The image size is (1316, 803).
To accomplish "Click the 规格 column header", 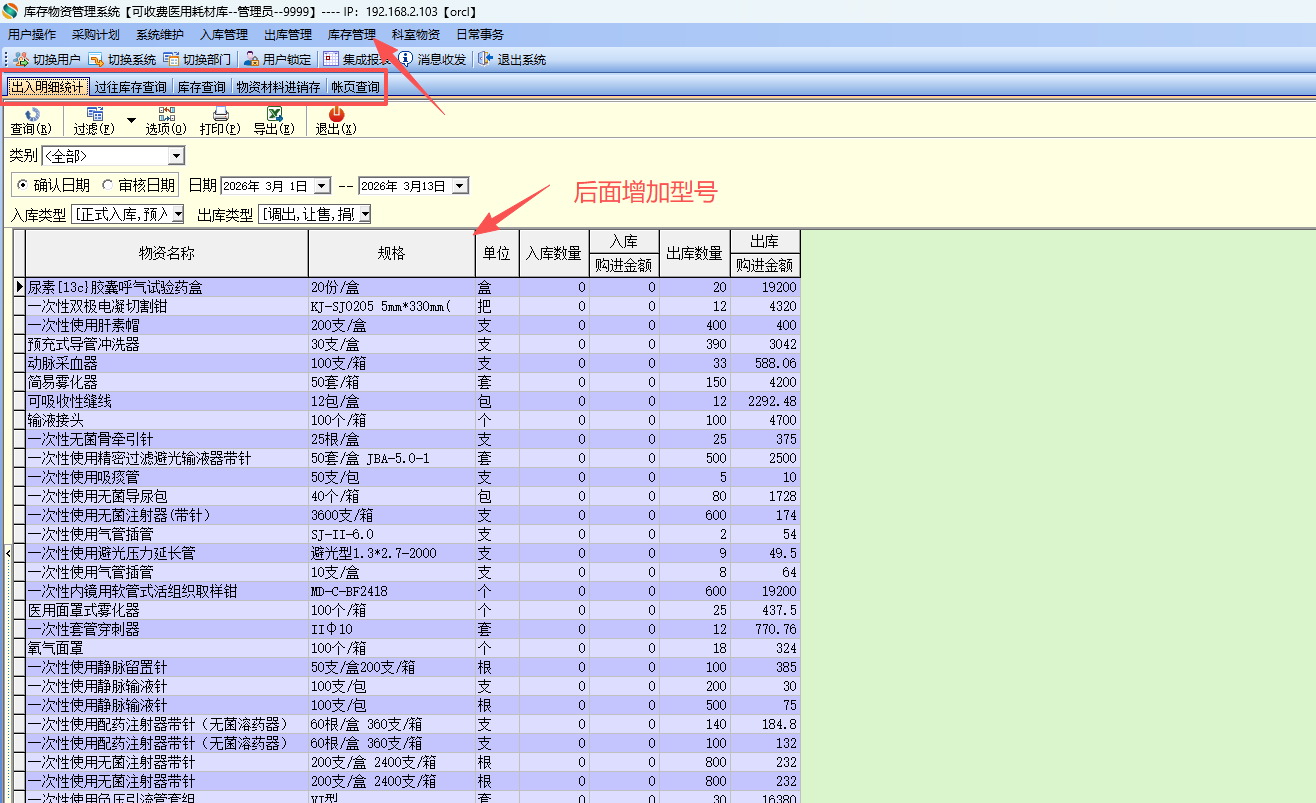I will (391, 254).
